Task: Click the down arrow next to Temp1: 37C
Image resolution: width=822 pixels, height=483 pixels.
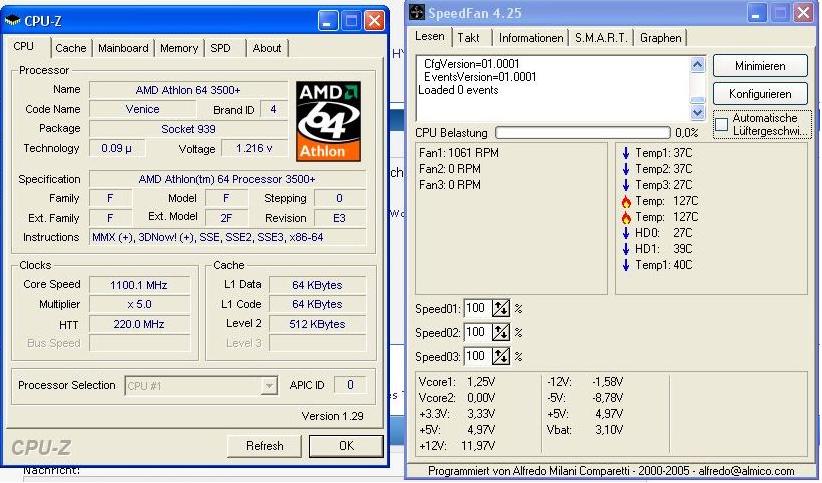Action: (626, 153)
